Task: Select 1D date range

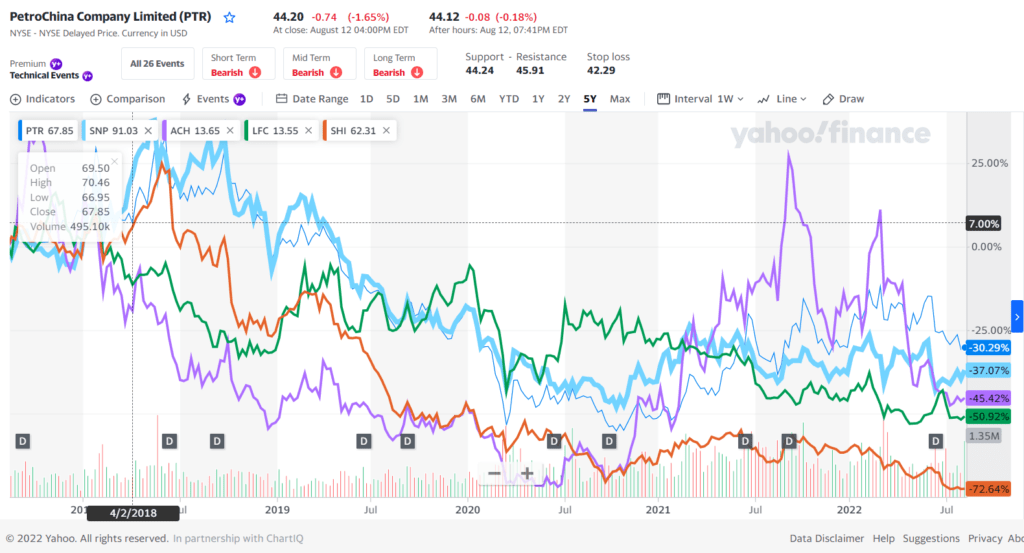Action: pyautogui.click(x=366, y=99)
